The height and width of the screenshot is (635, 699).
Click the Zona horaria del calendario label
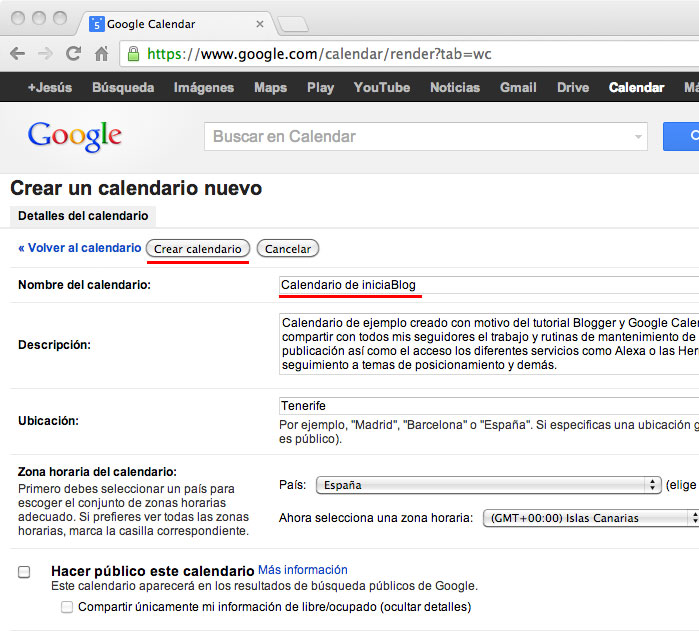pos(97,472)
